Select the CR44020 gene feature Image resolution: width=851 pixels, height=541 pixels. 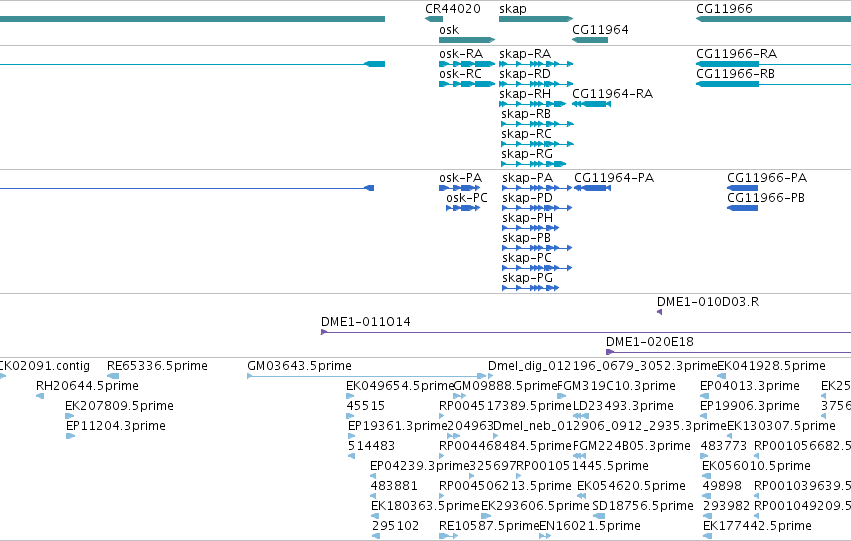(x=434, y=19)
